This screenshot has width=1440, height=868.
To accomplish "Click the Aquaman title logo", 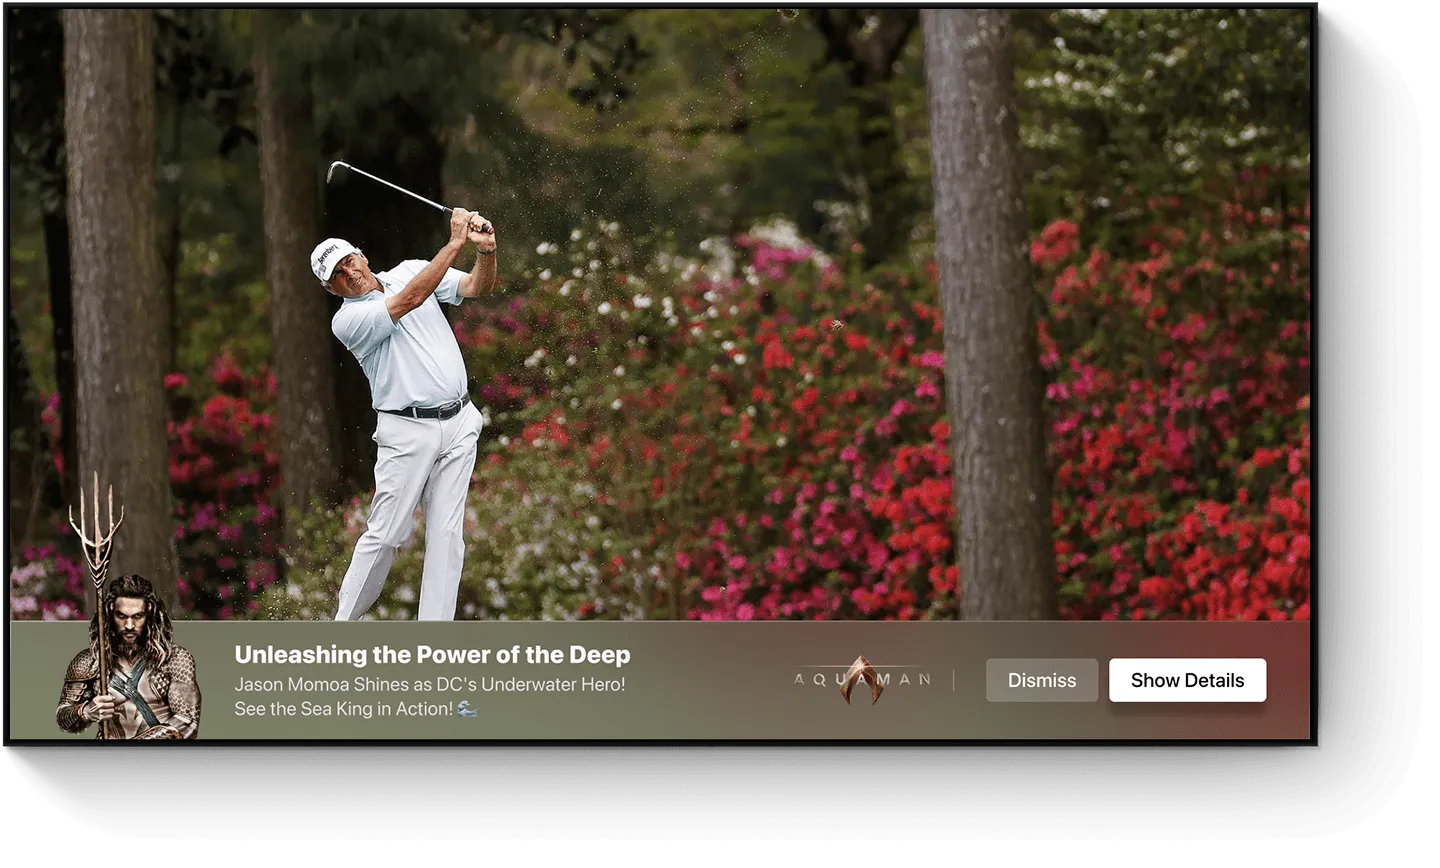I will pos(862,680).
